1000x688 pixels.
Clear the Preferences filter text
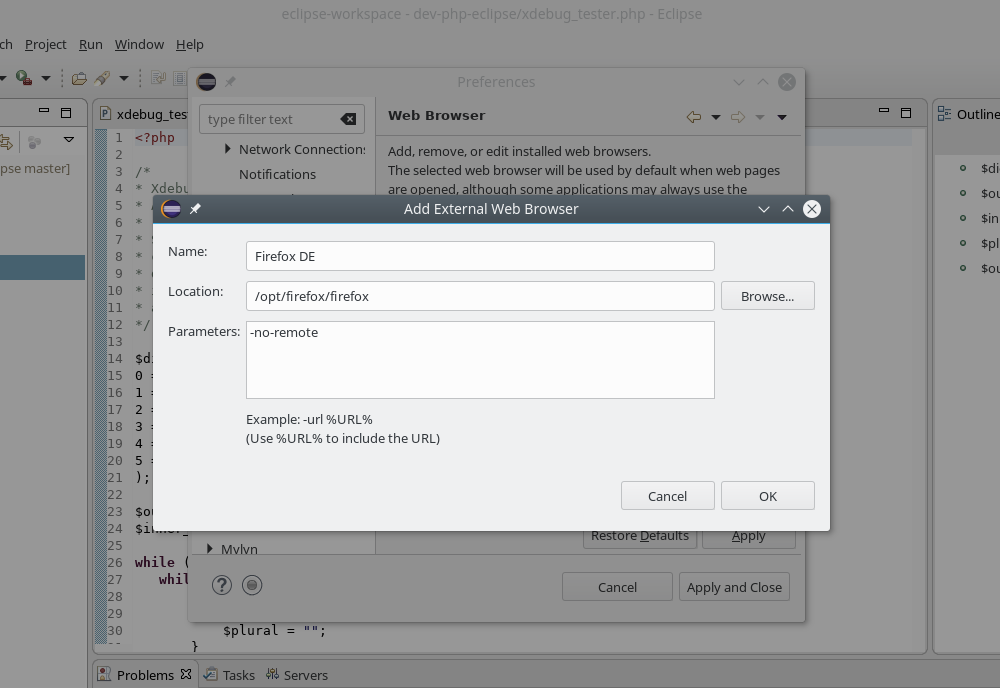pos(348,119)
